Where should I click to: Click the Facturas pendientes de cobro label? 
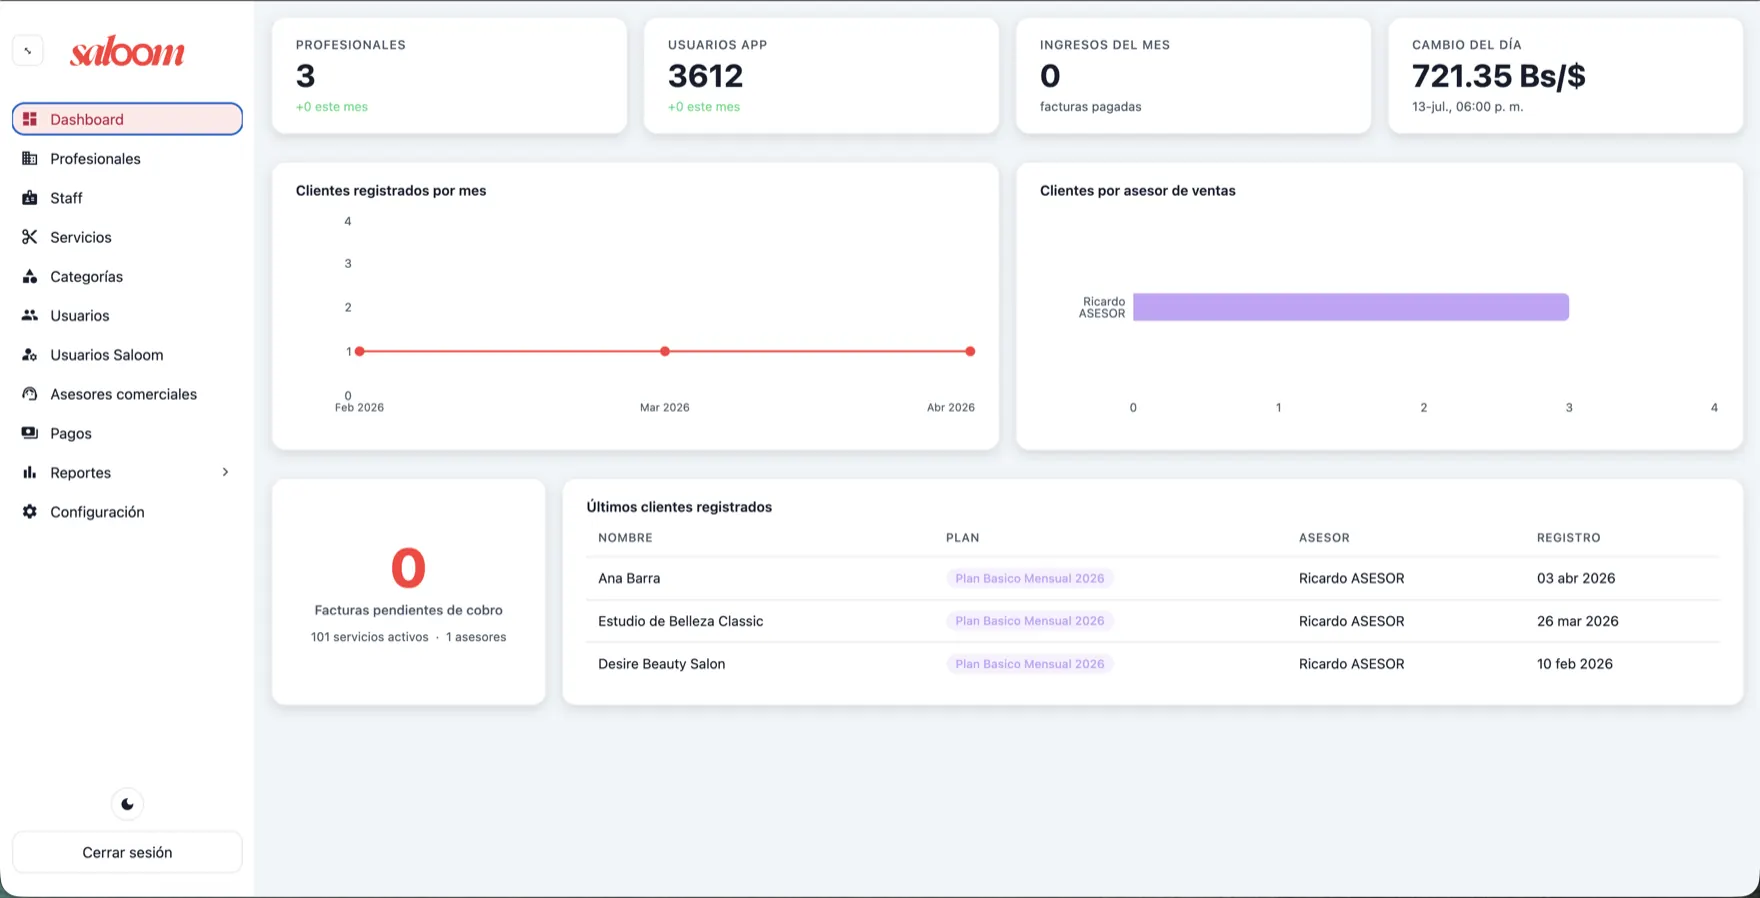pos(408,610)
